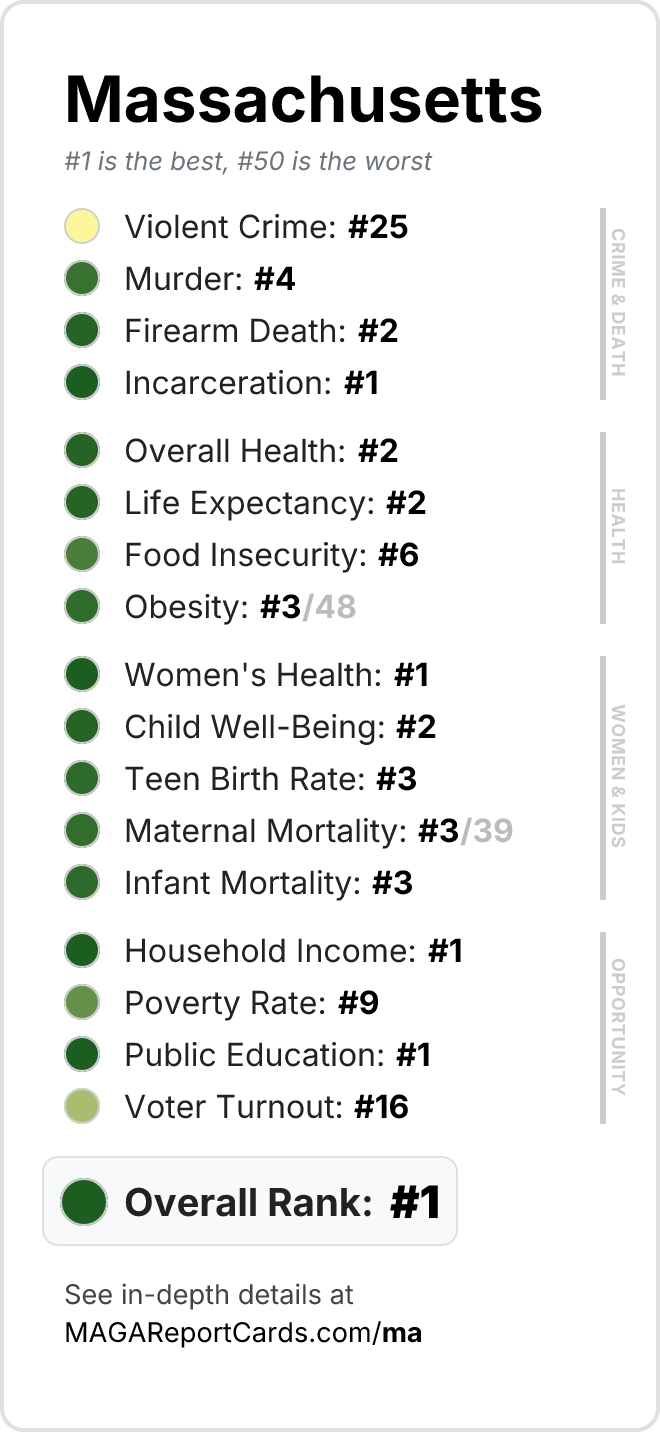Select the Massachusetts title heading
The height and width of the screenshot is (1432, 660).
[304, 99]
